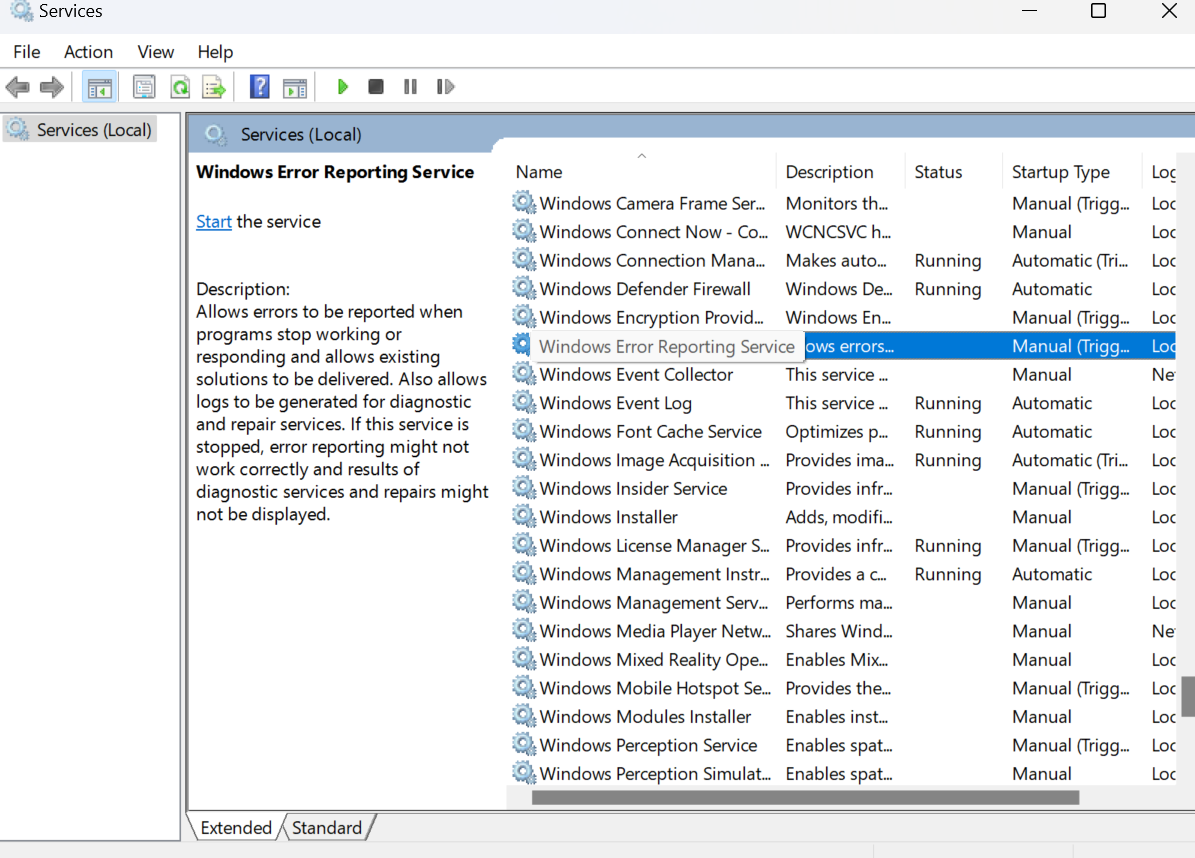The image size is (1195, 858).
Task: Click the horizontal scrollbar thumb
Action: pyautogui.click(x=806, y=798)
